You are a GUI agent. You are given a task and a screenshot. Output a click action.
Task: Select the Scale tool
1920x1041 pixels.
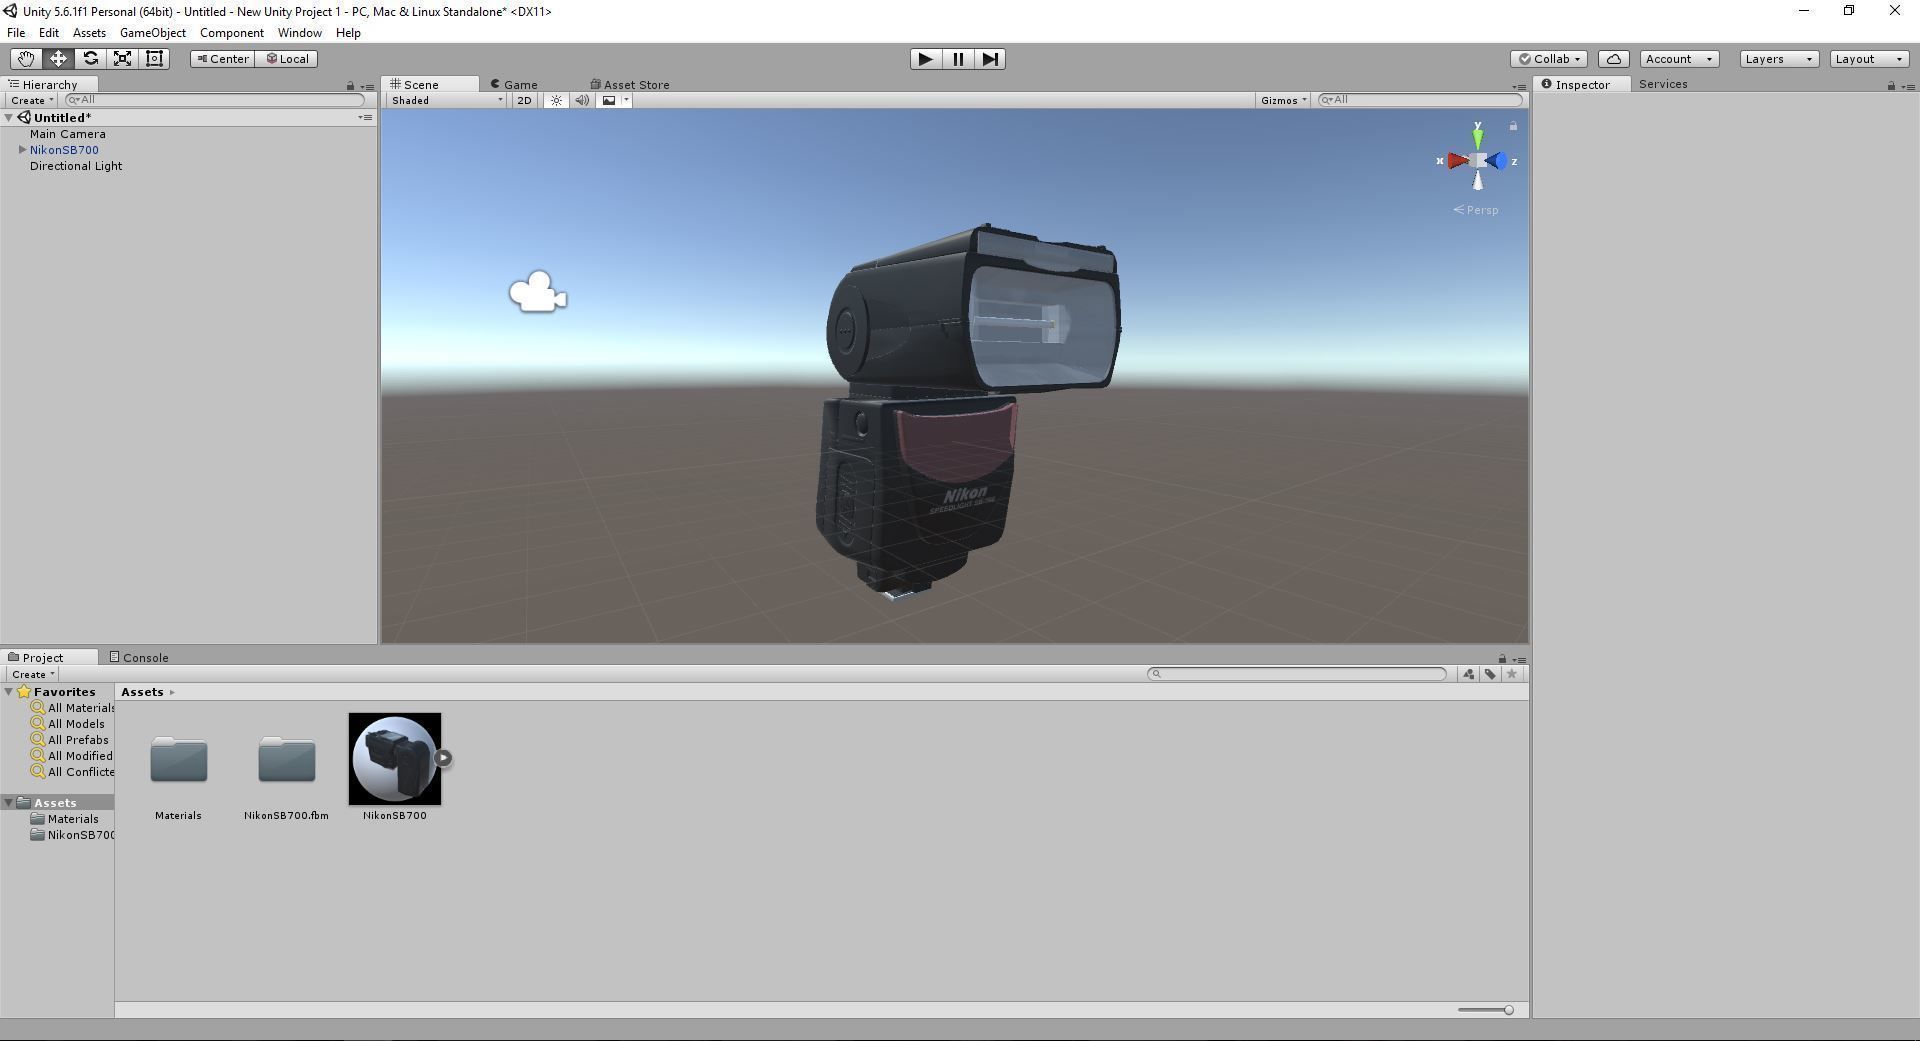122,59
